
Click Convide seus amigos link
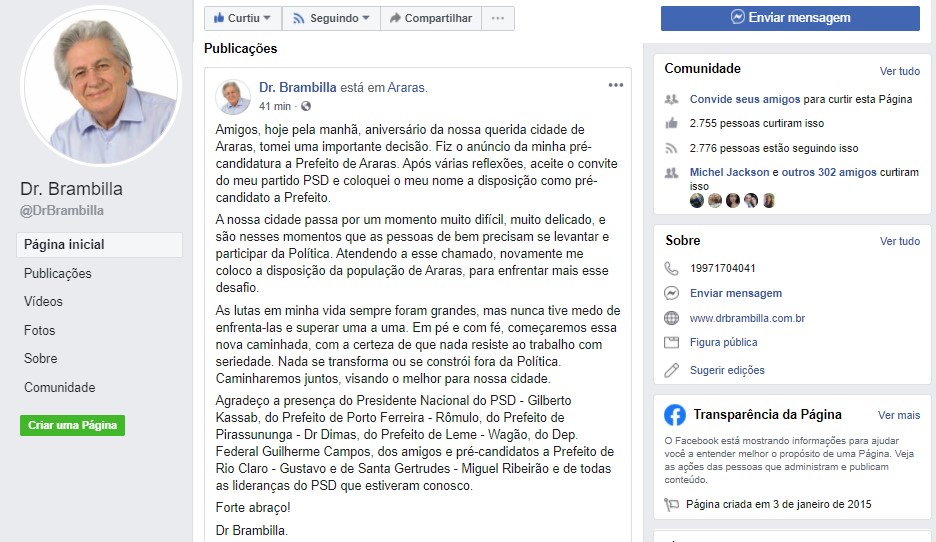[x=744, y=99]
